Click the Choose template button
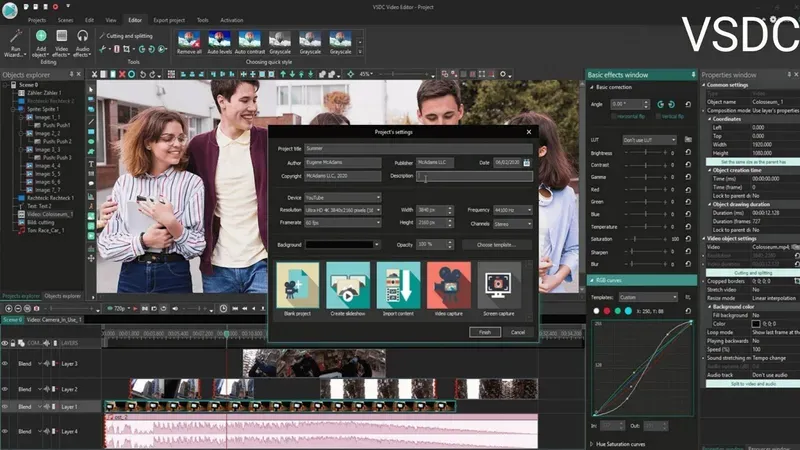This screenshot has height=450, width=800. tap(496, 245)
